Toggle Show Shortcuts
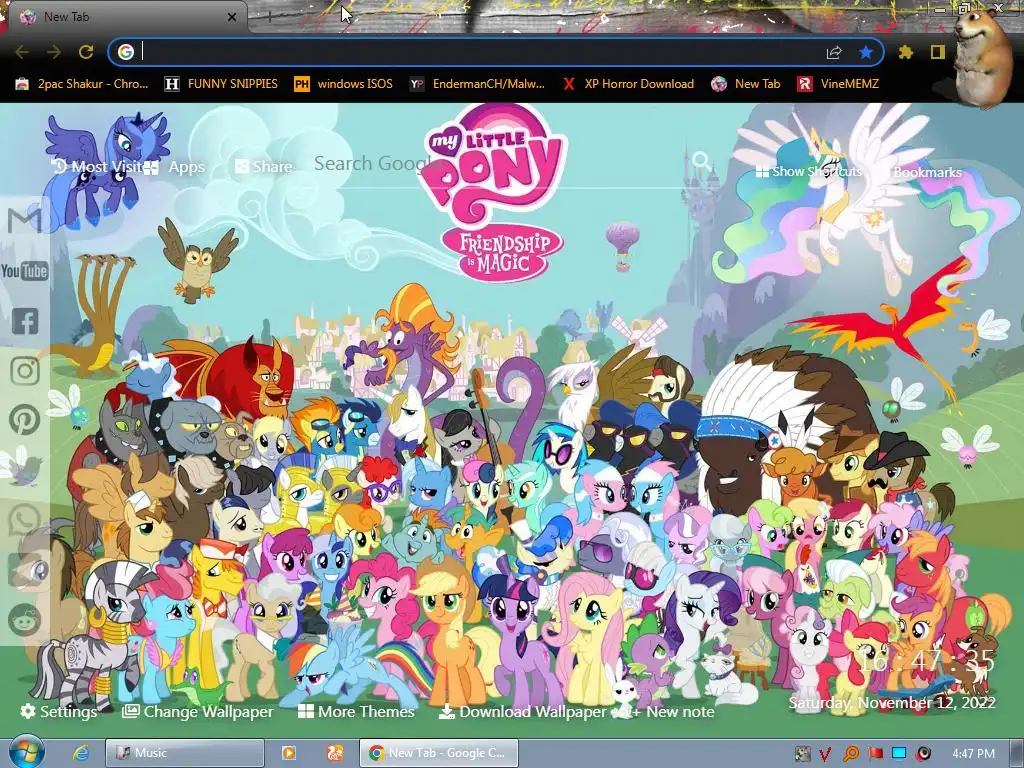 point(808,171)
